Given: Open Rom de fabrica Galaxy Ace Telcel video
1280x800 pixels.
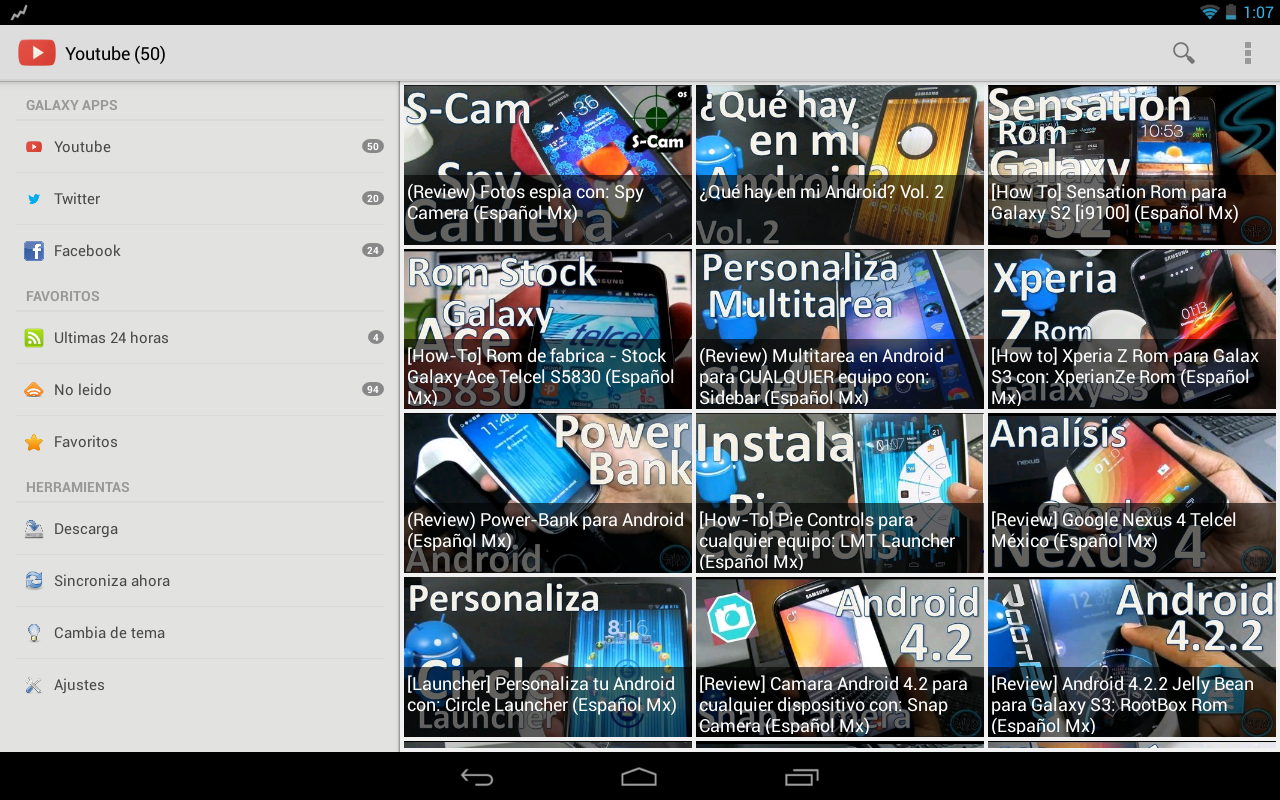Looking at the screenshot, I should tap(548, 329).
